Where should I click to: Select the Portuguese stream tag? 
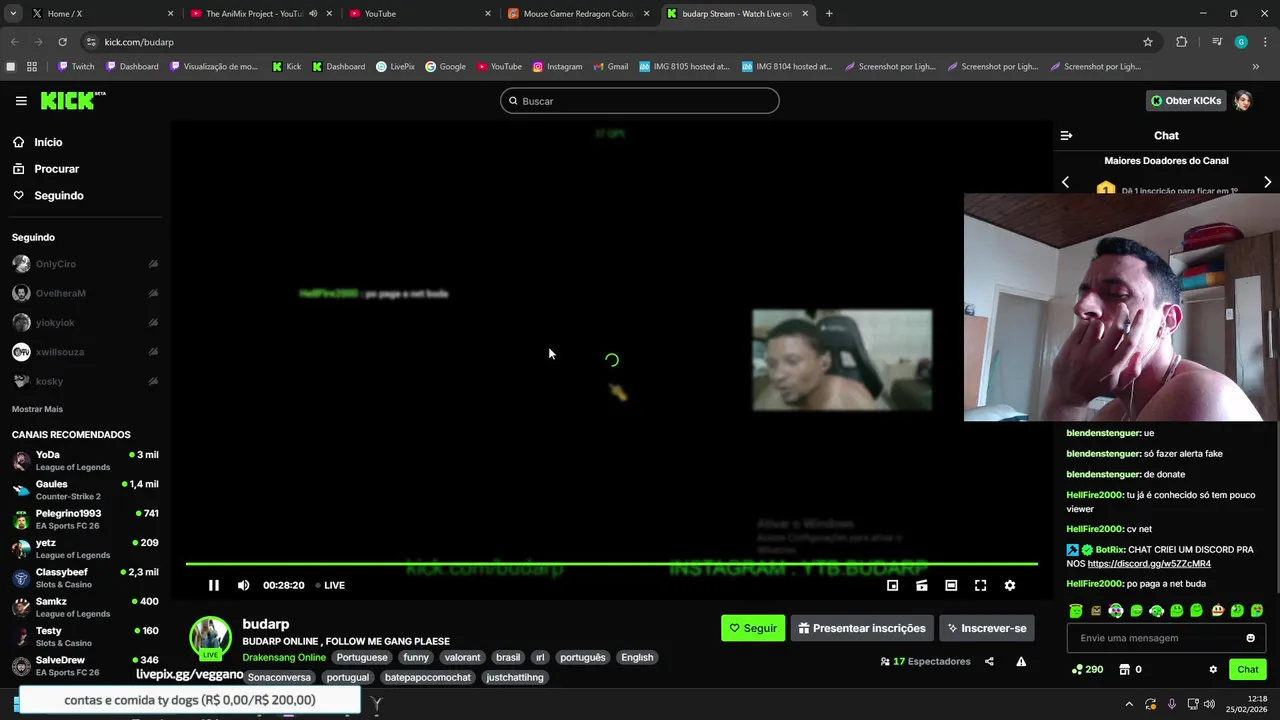click(362, 657)
